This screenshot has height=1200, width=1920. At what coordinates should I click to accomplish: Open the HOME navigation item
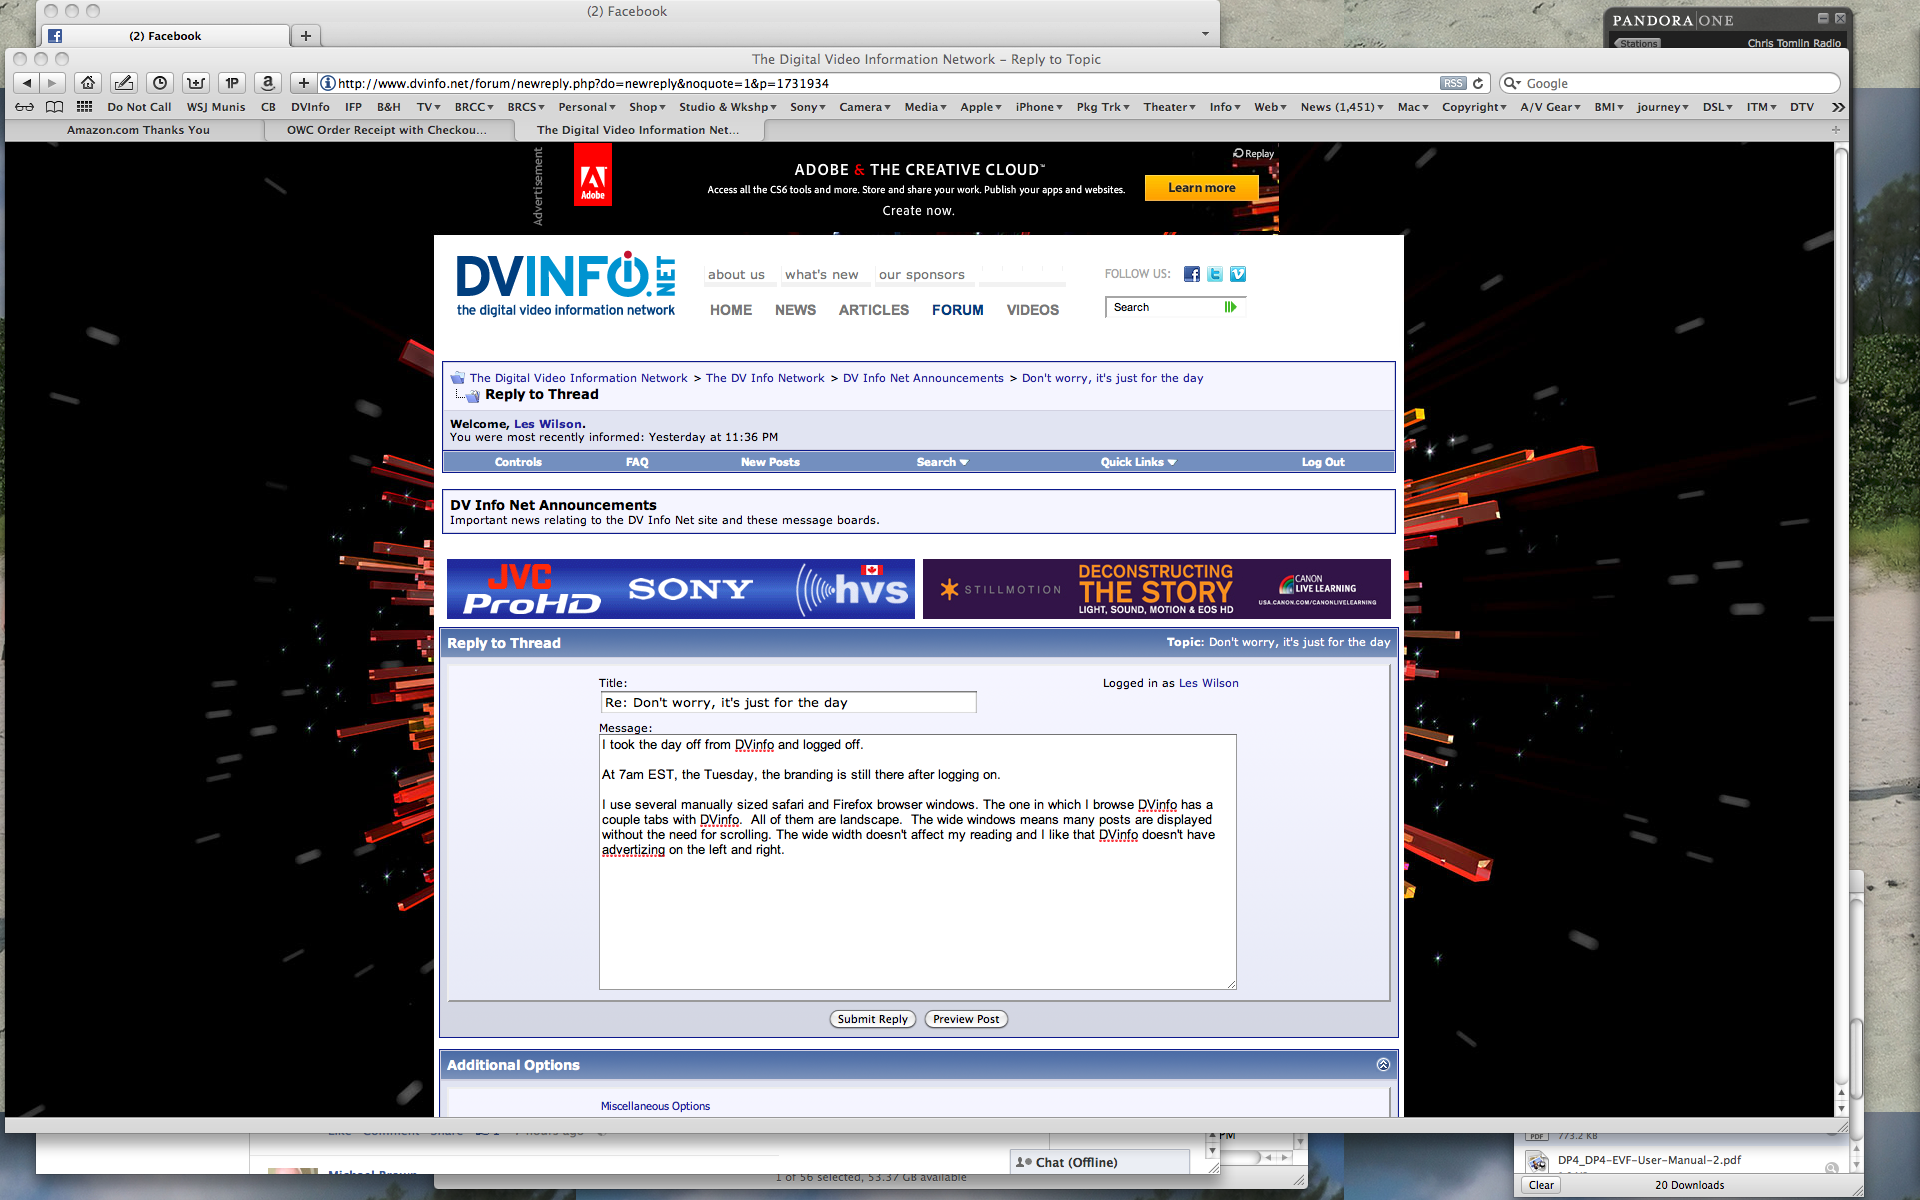coord(731,310)
